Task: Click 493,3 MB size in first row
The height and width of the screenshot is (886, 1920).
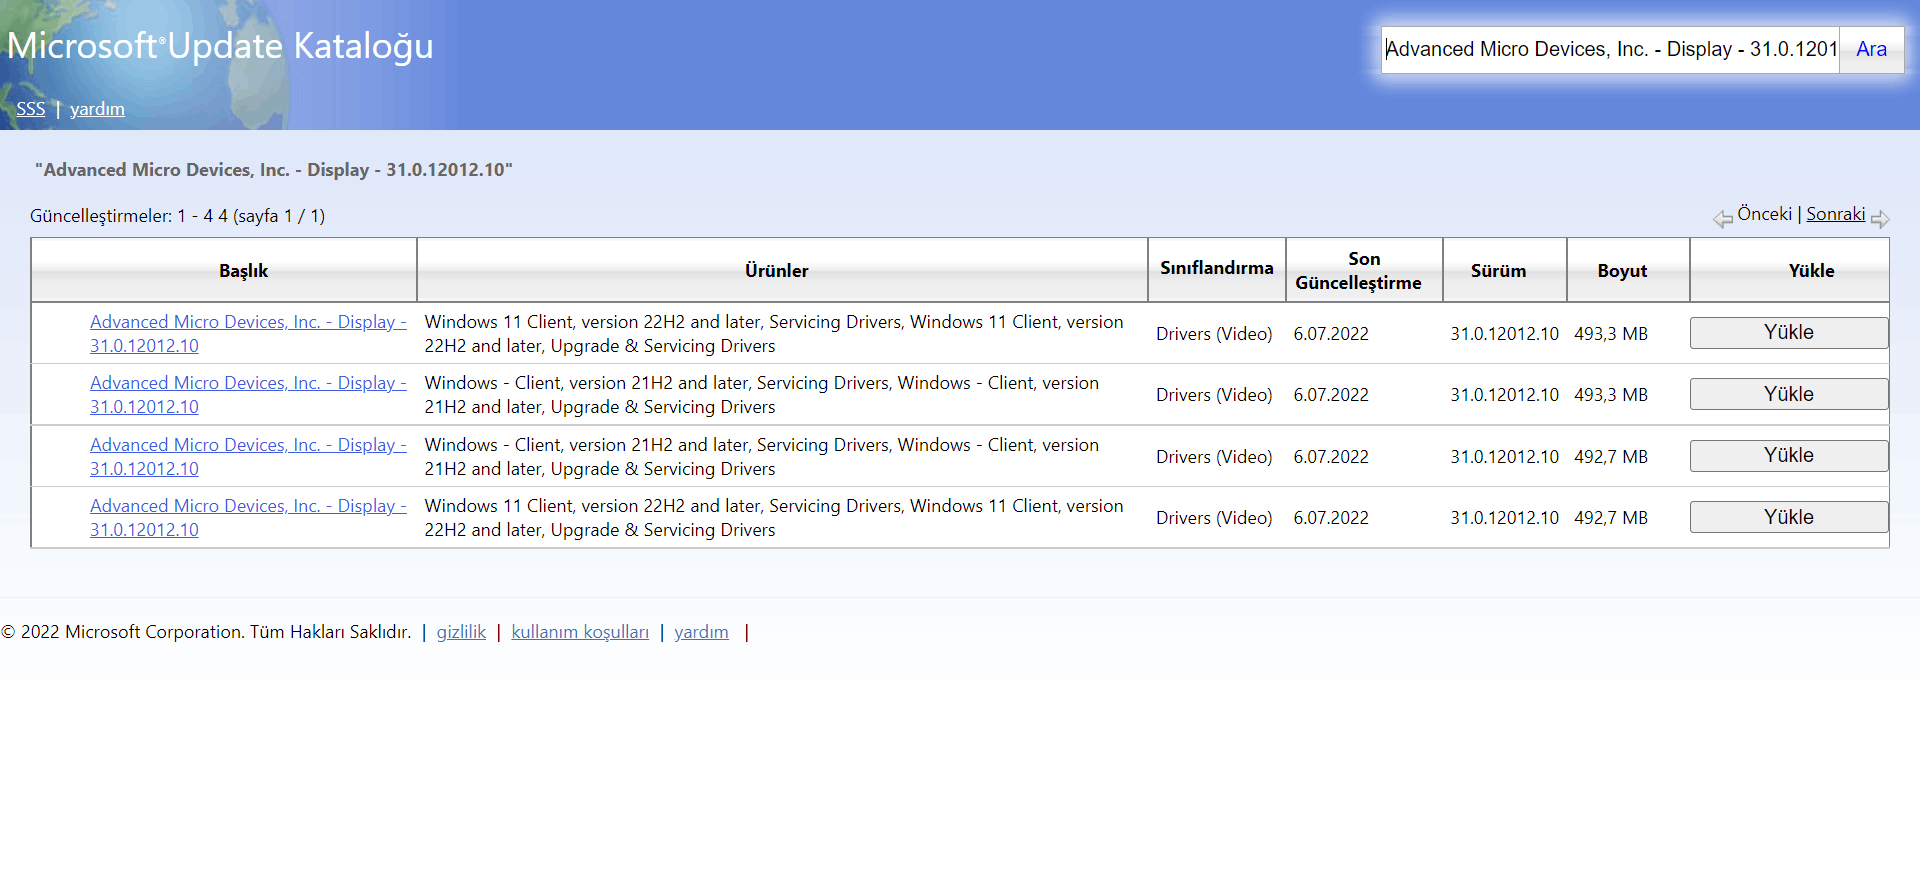Action: (x=1611, y=334)
